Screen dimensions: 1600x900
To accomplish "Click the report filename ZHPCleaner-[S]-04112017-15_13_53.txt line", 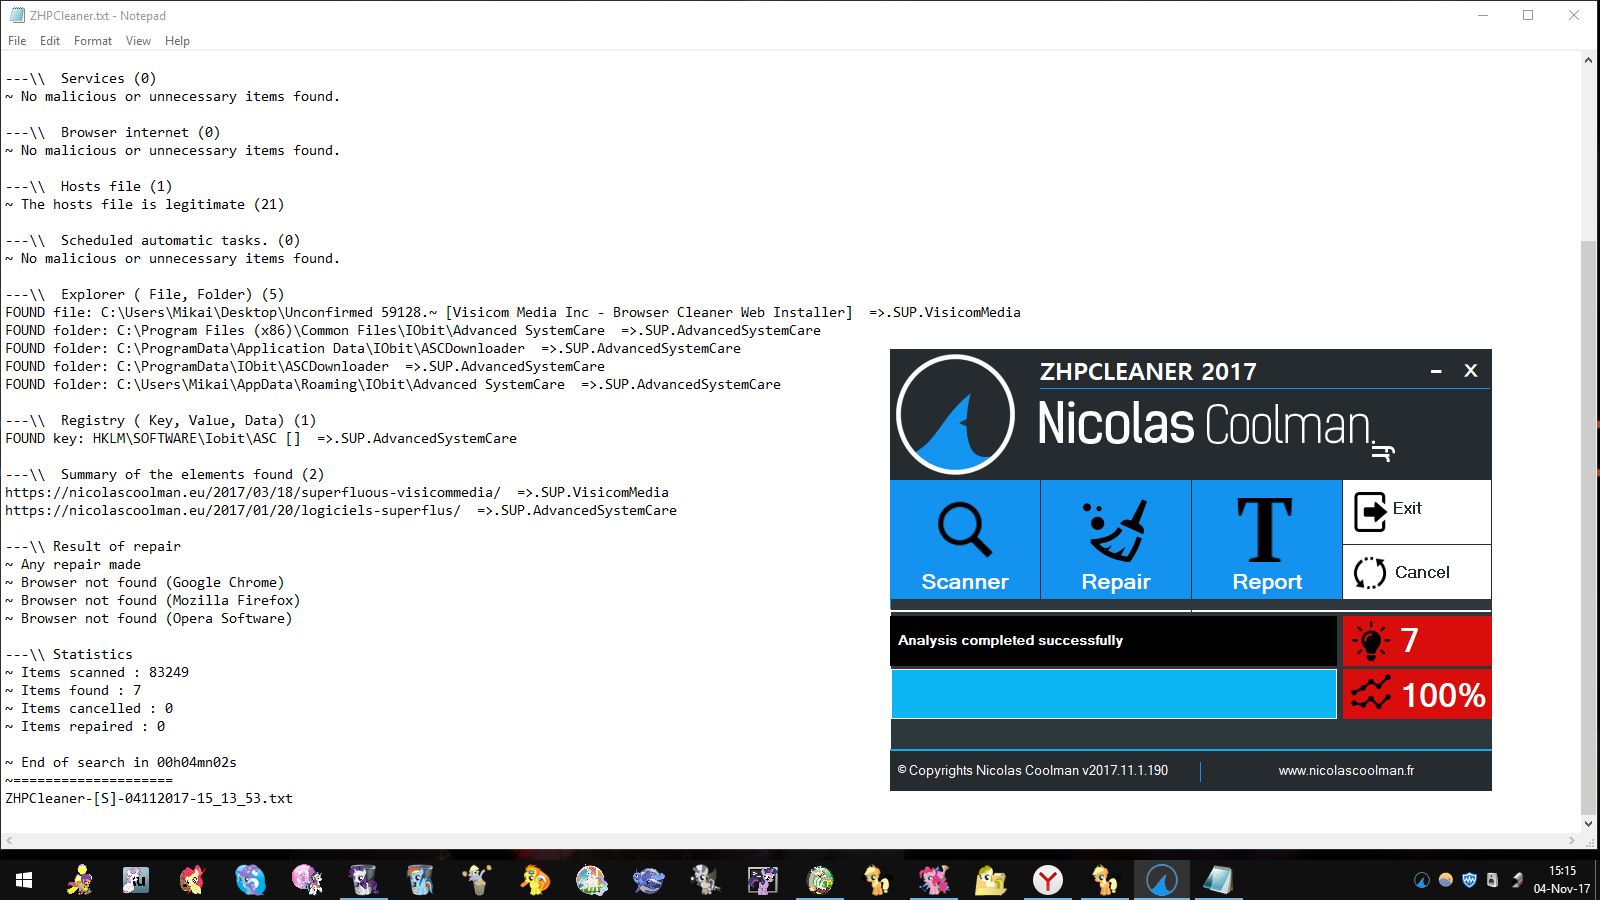I will tap(149, 798).
